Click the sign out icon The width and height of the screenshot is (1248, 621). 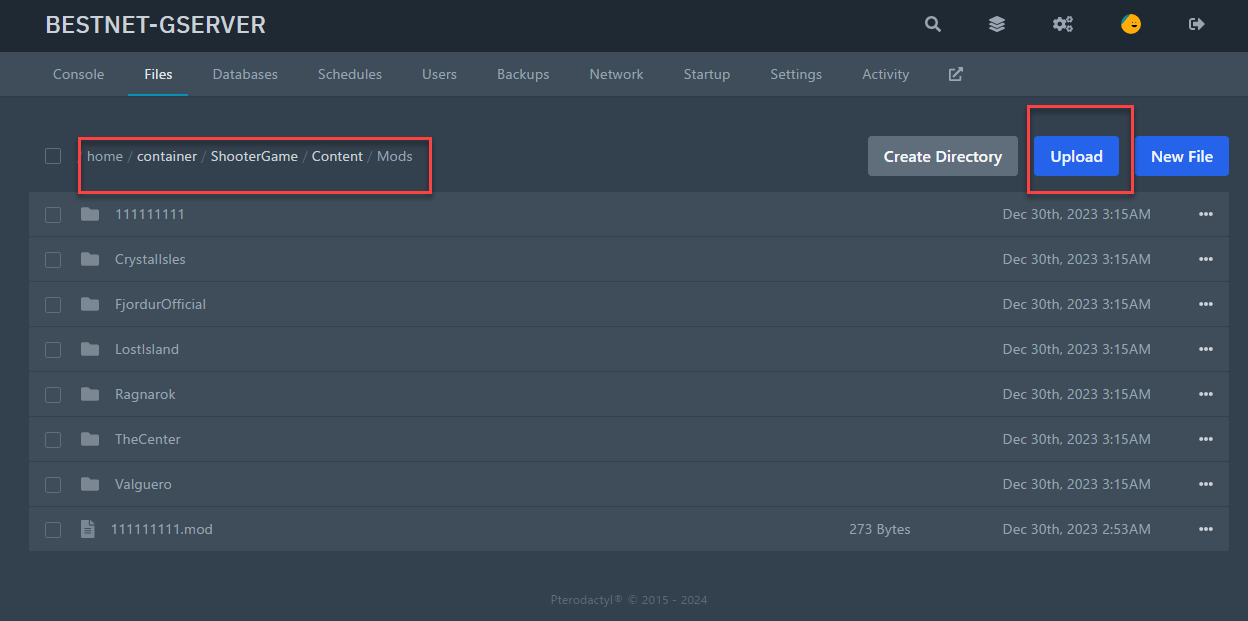tap(1196, 25)
